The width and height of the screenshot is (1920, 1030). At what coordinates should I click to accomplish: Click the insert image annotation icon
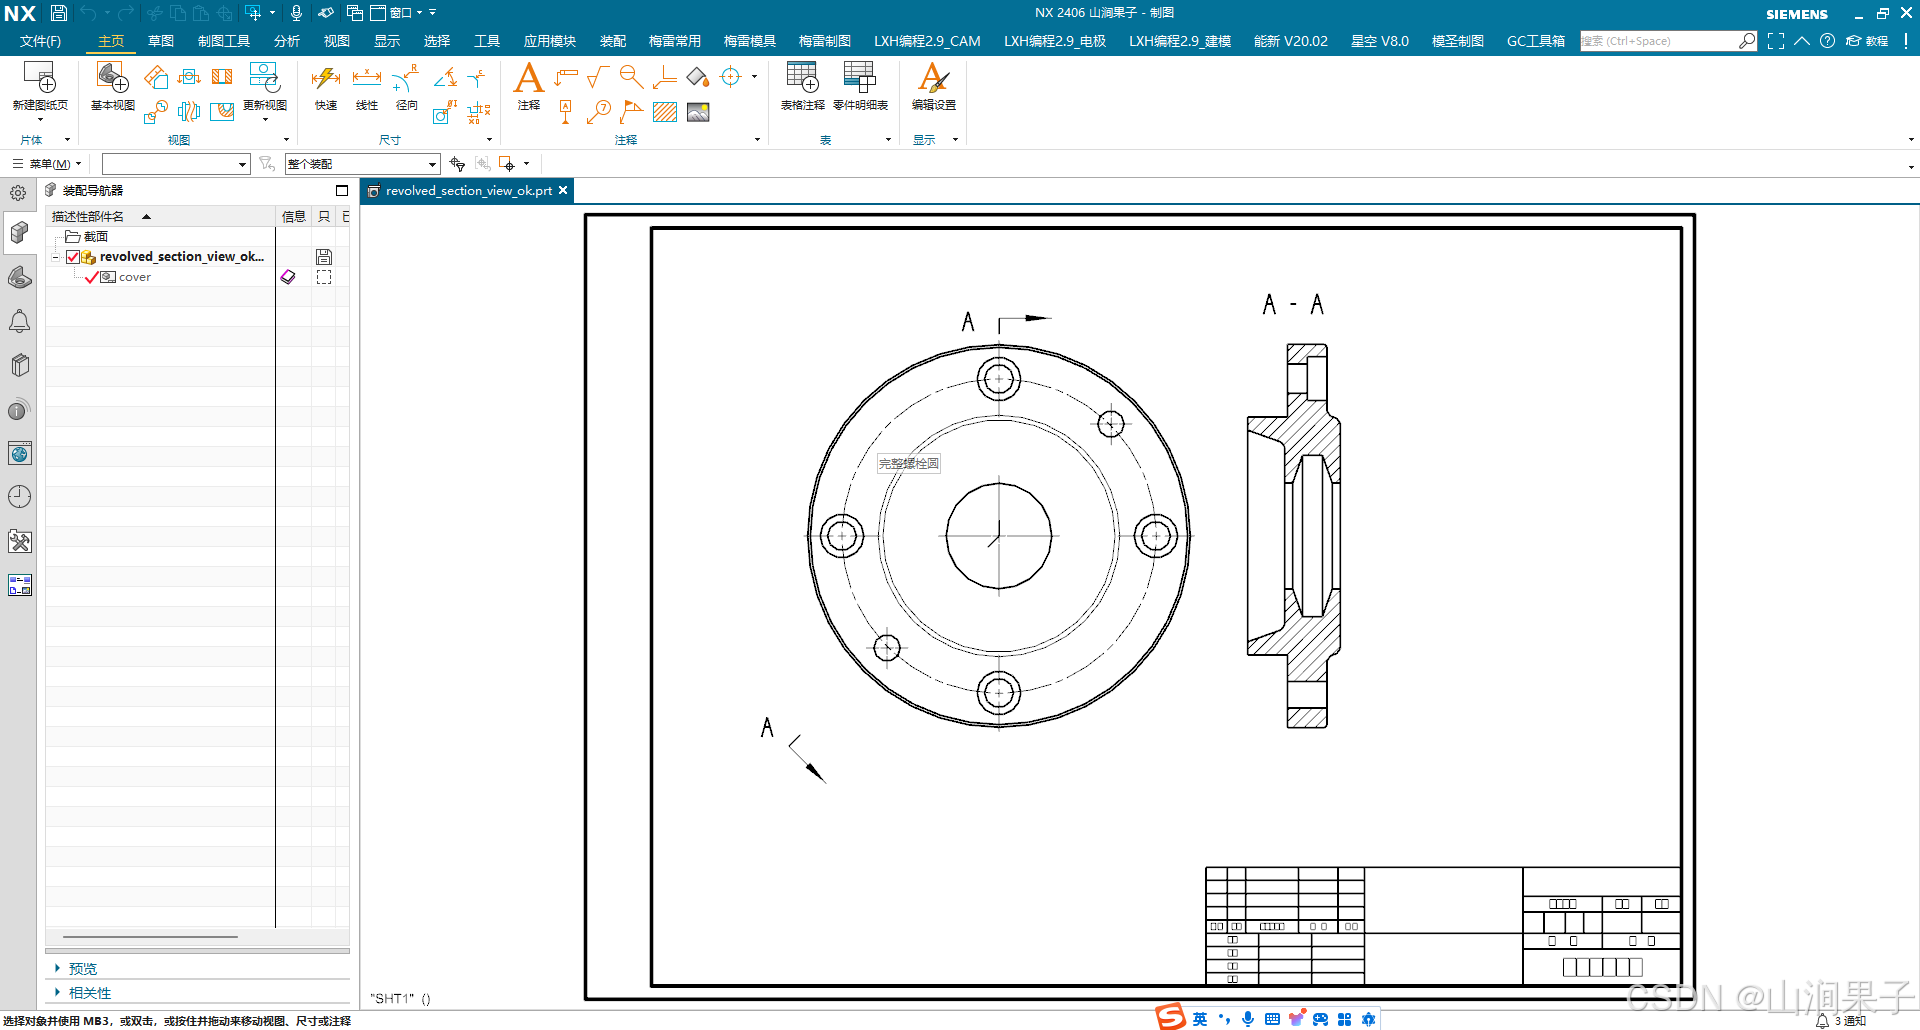point(698,112)
